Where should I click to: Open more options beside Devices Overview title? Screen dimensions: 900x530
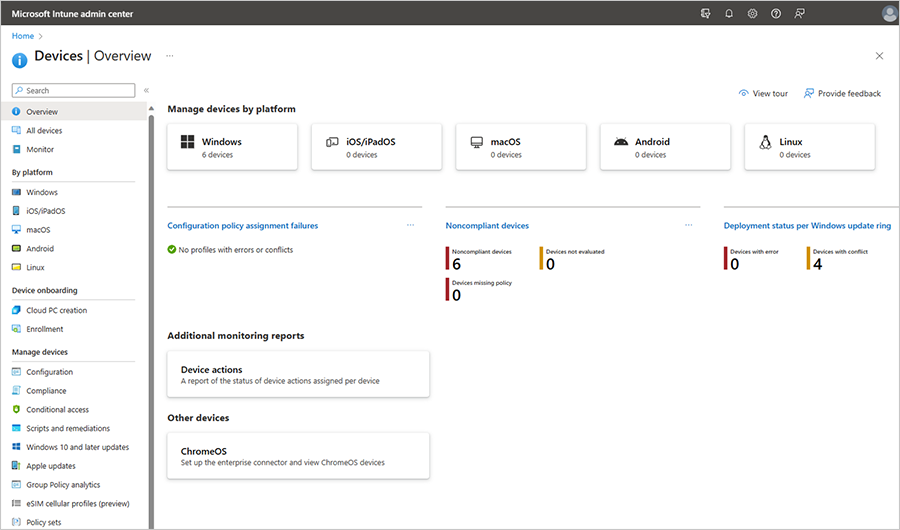[169, 56]
